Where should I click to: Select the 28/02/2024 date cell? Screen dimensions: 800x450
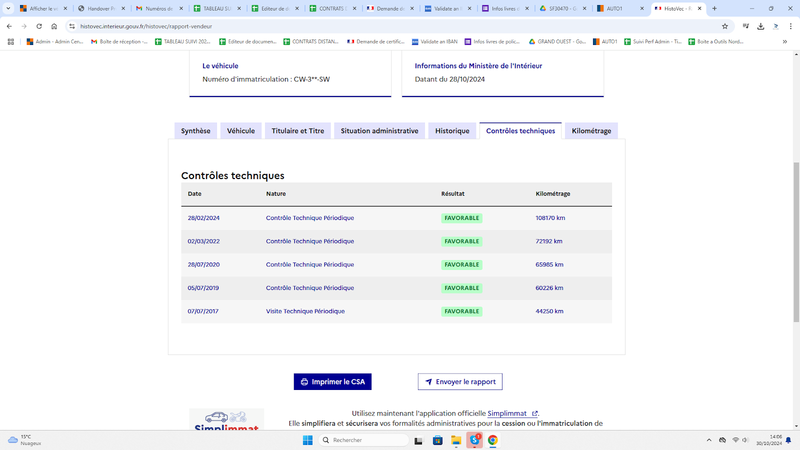tap(204, 218)
